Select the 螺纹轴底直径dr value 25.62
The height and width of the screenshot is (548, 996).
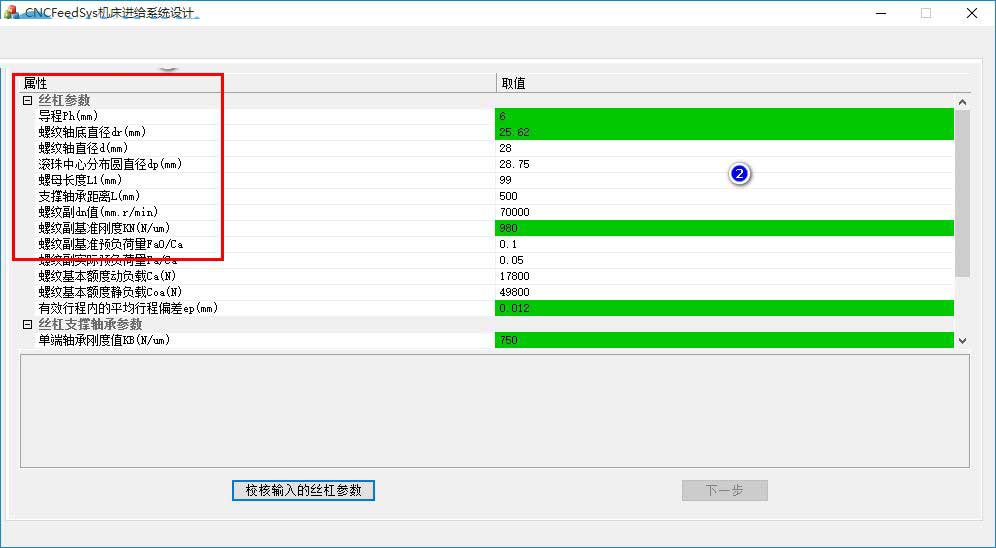[x=724, y=132]
